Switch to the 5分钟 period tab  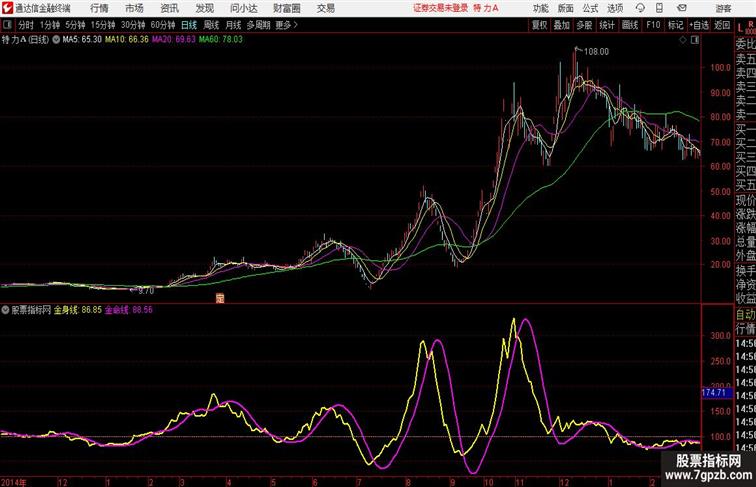click(75, 25)
